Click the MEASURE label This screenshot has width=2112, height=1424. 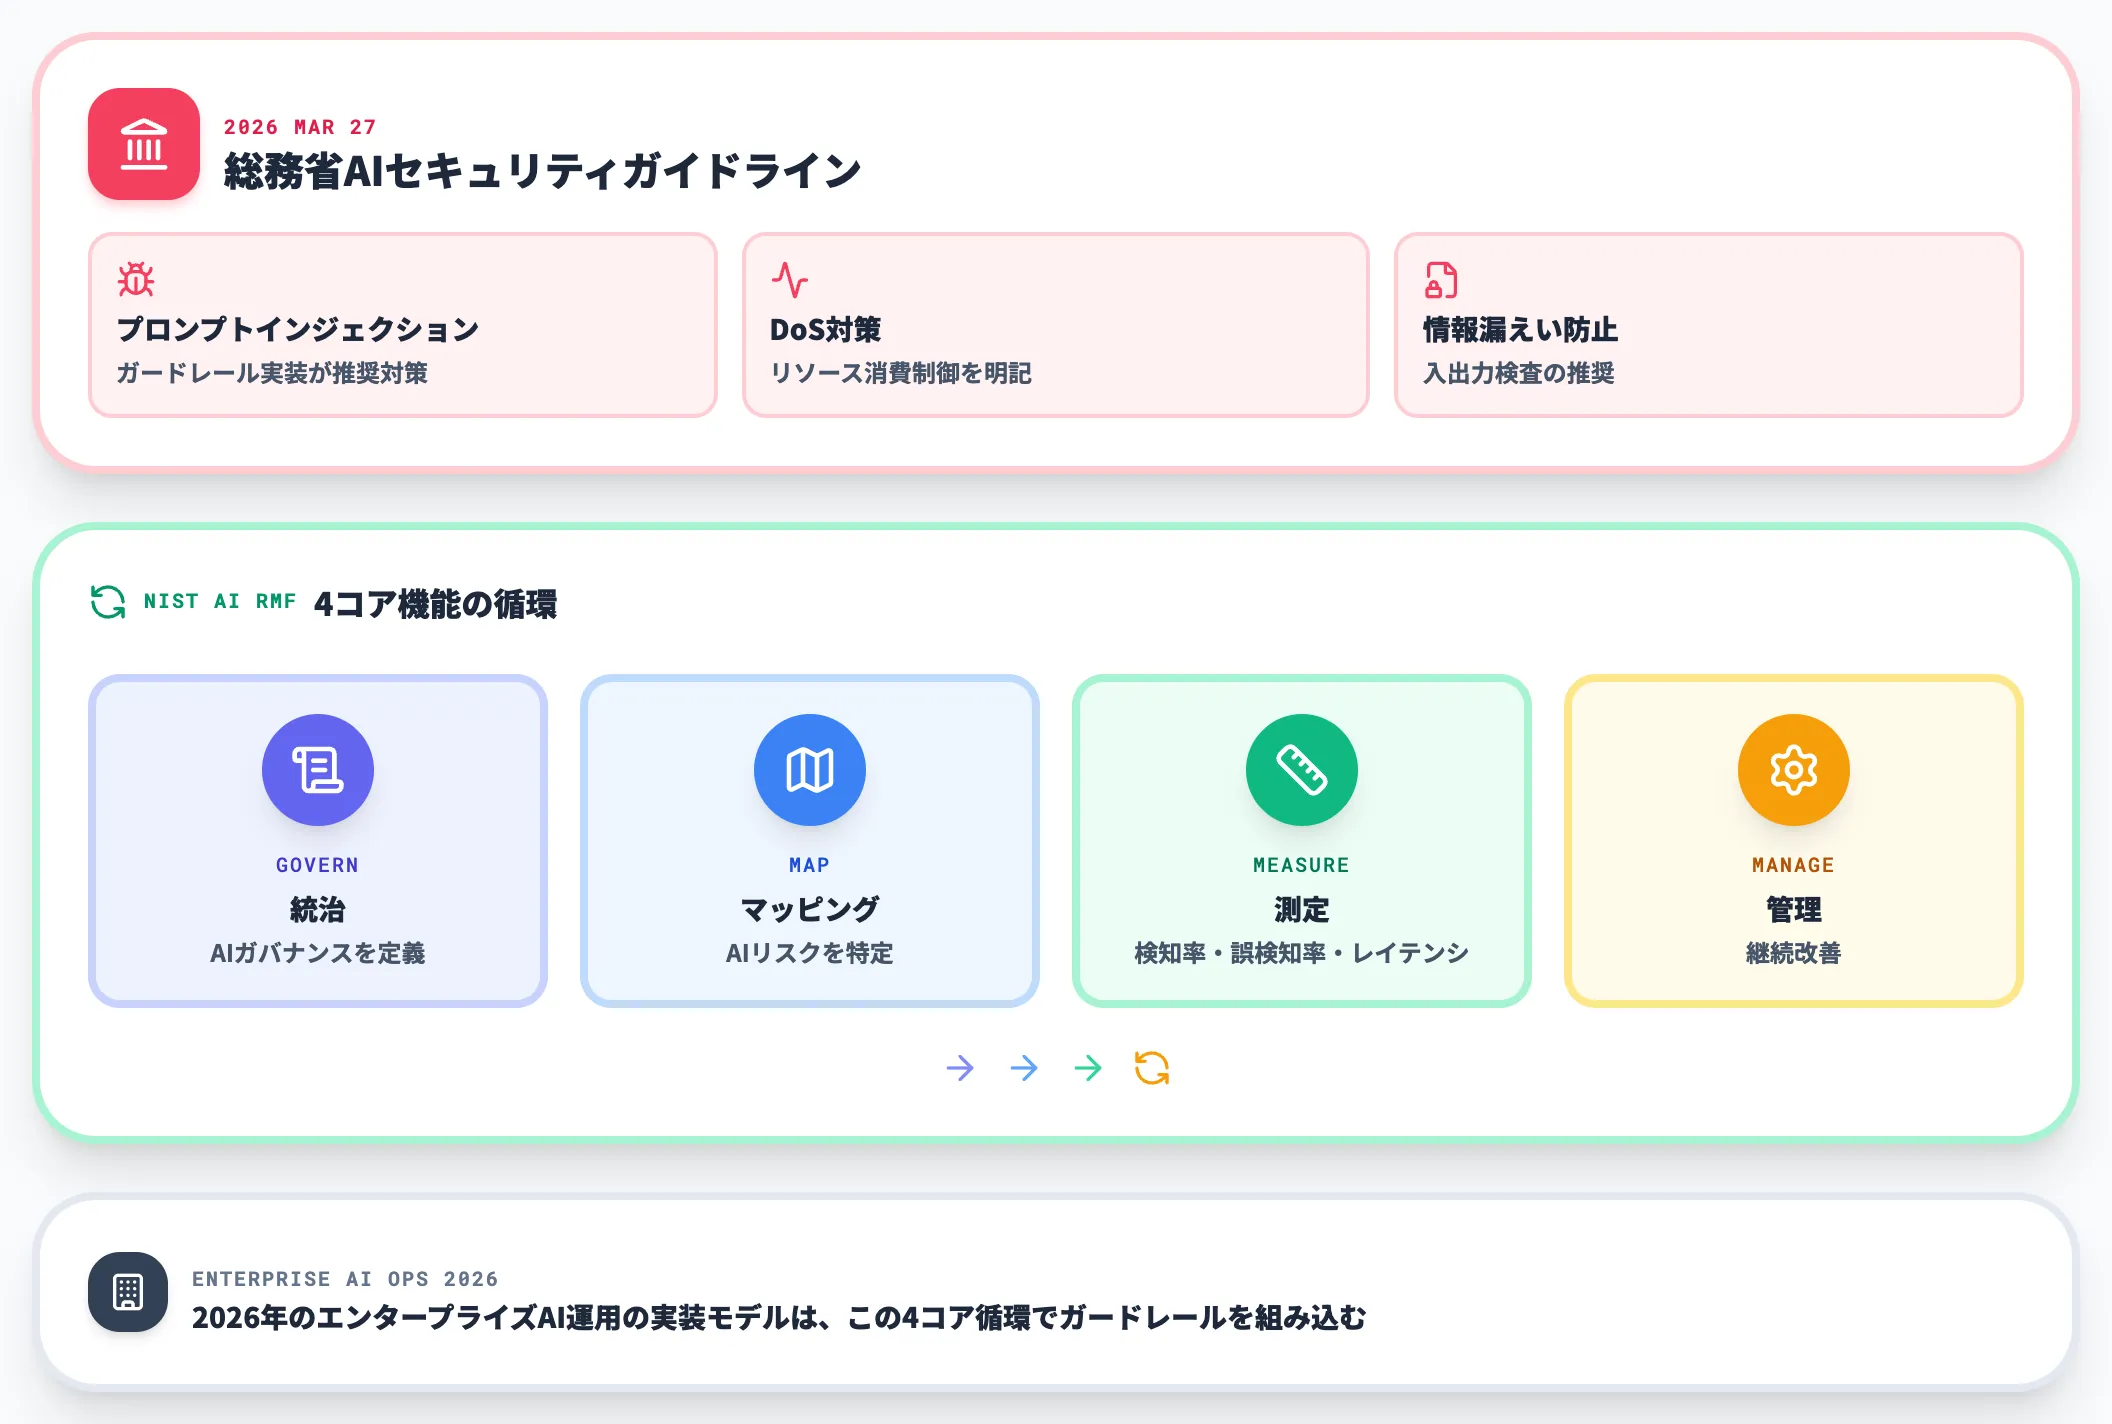[x=1302, y=865]
